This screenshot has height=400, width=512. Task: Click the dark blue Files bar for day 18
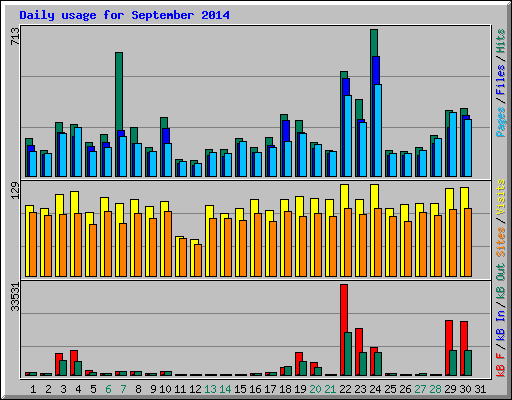pos(286,131)
